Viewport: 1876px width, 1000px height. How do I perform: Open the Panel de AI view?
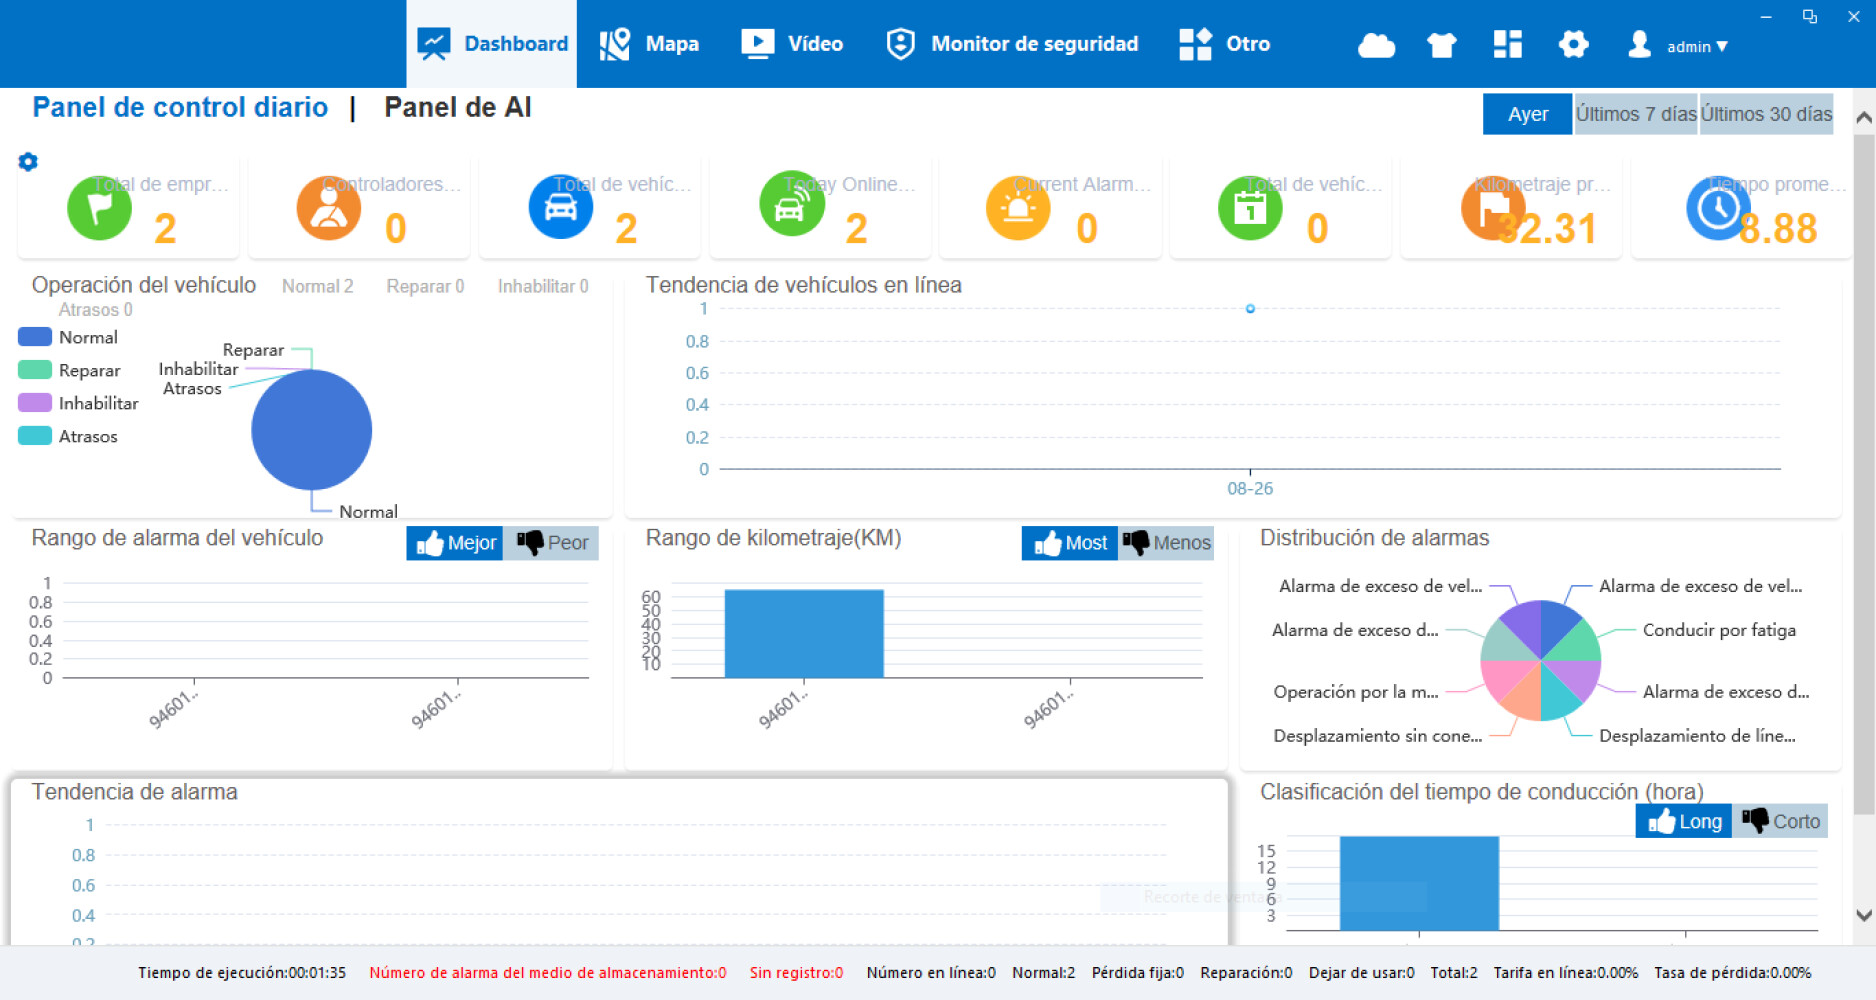tap(457, 107)
